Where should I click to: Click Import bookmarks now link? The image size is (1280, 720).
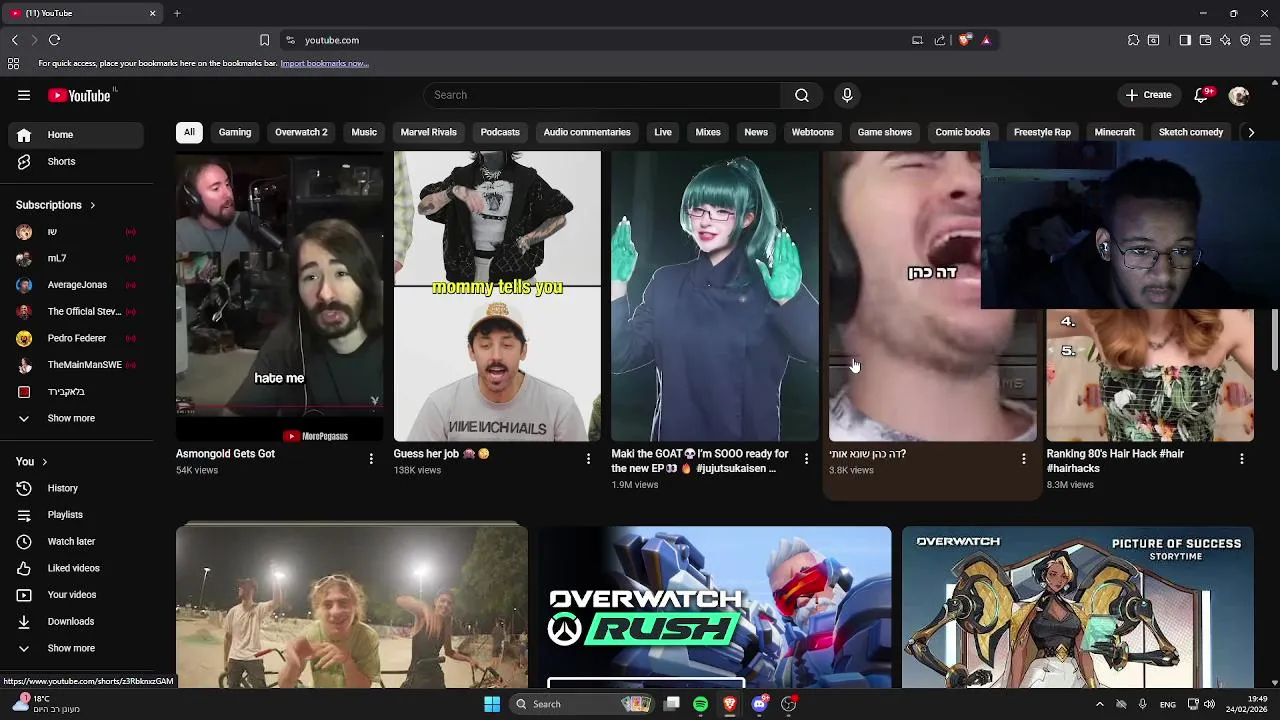tap(324, 63)
